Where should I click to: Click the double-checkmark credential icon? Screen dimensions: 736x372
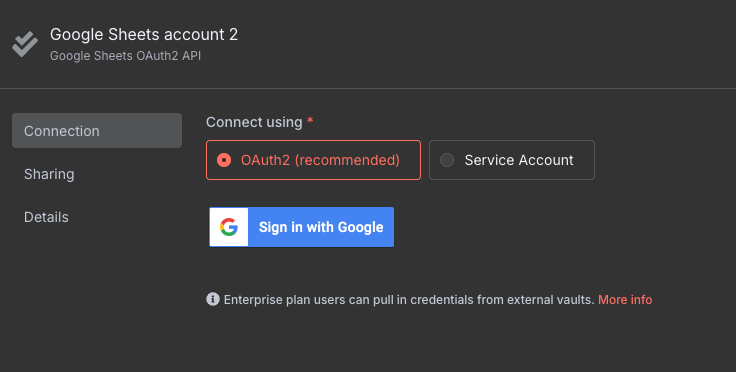[x=25, y=44]
